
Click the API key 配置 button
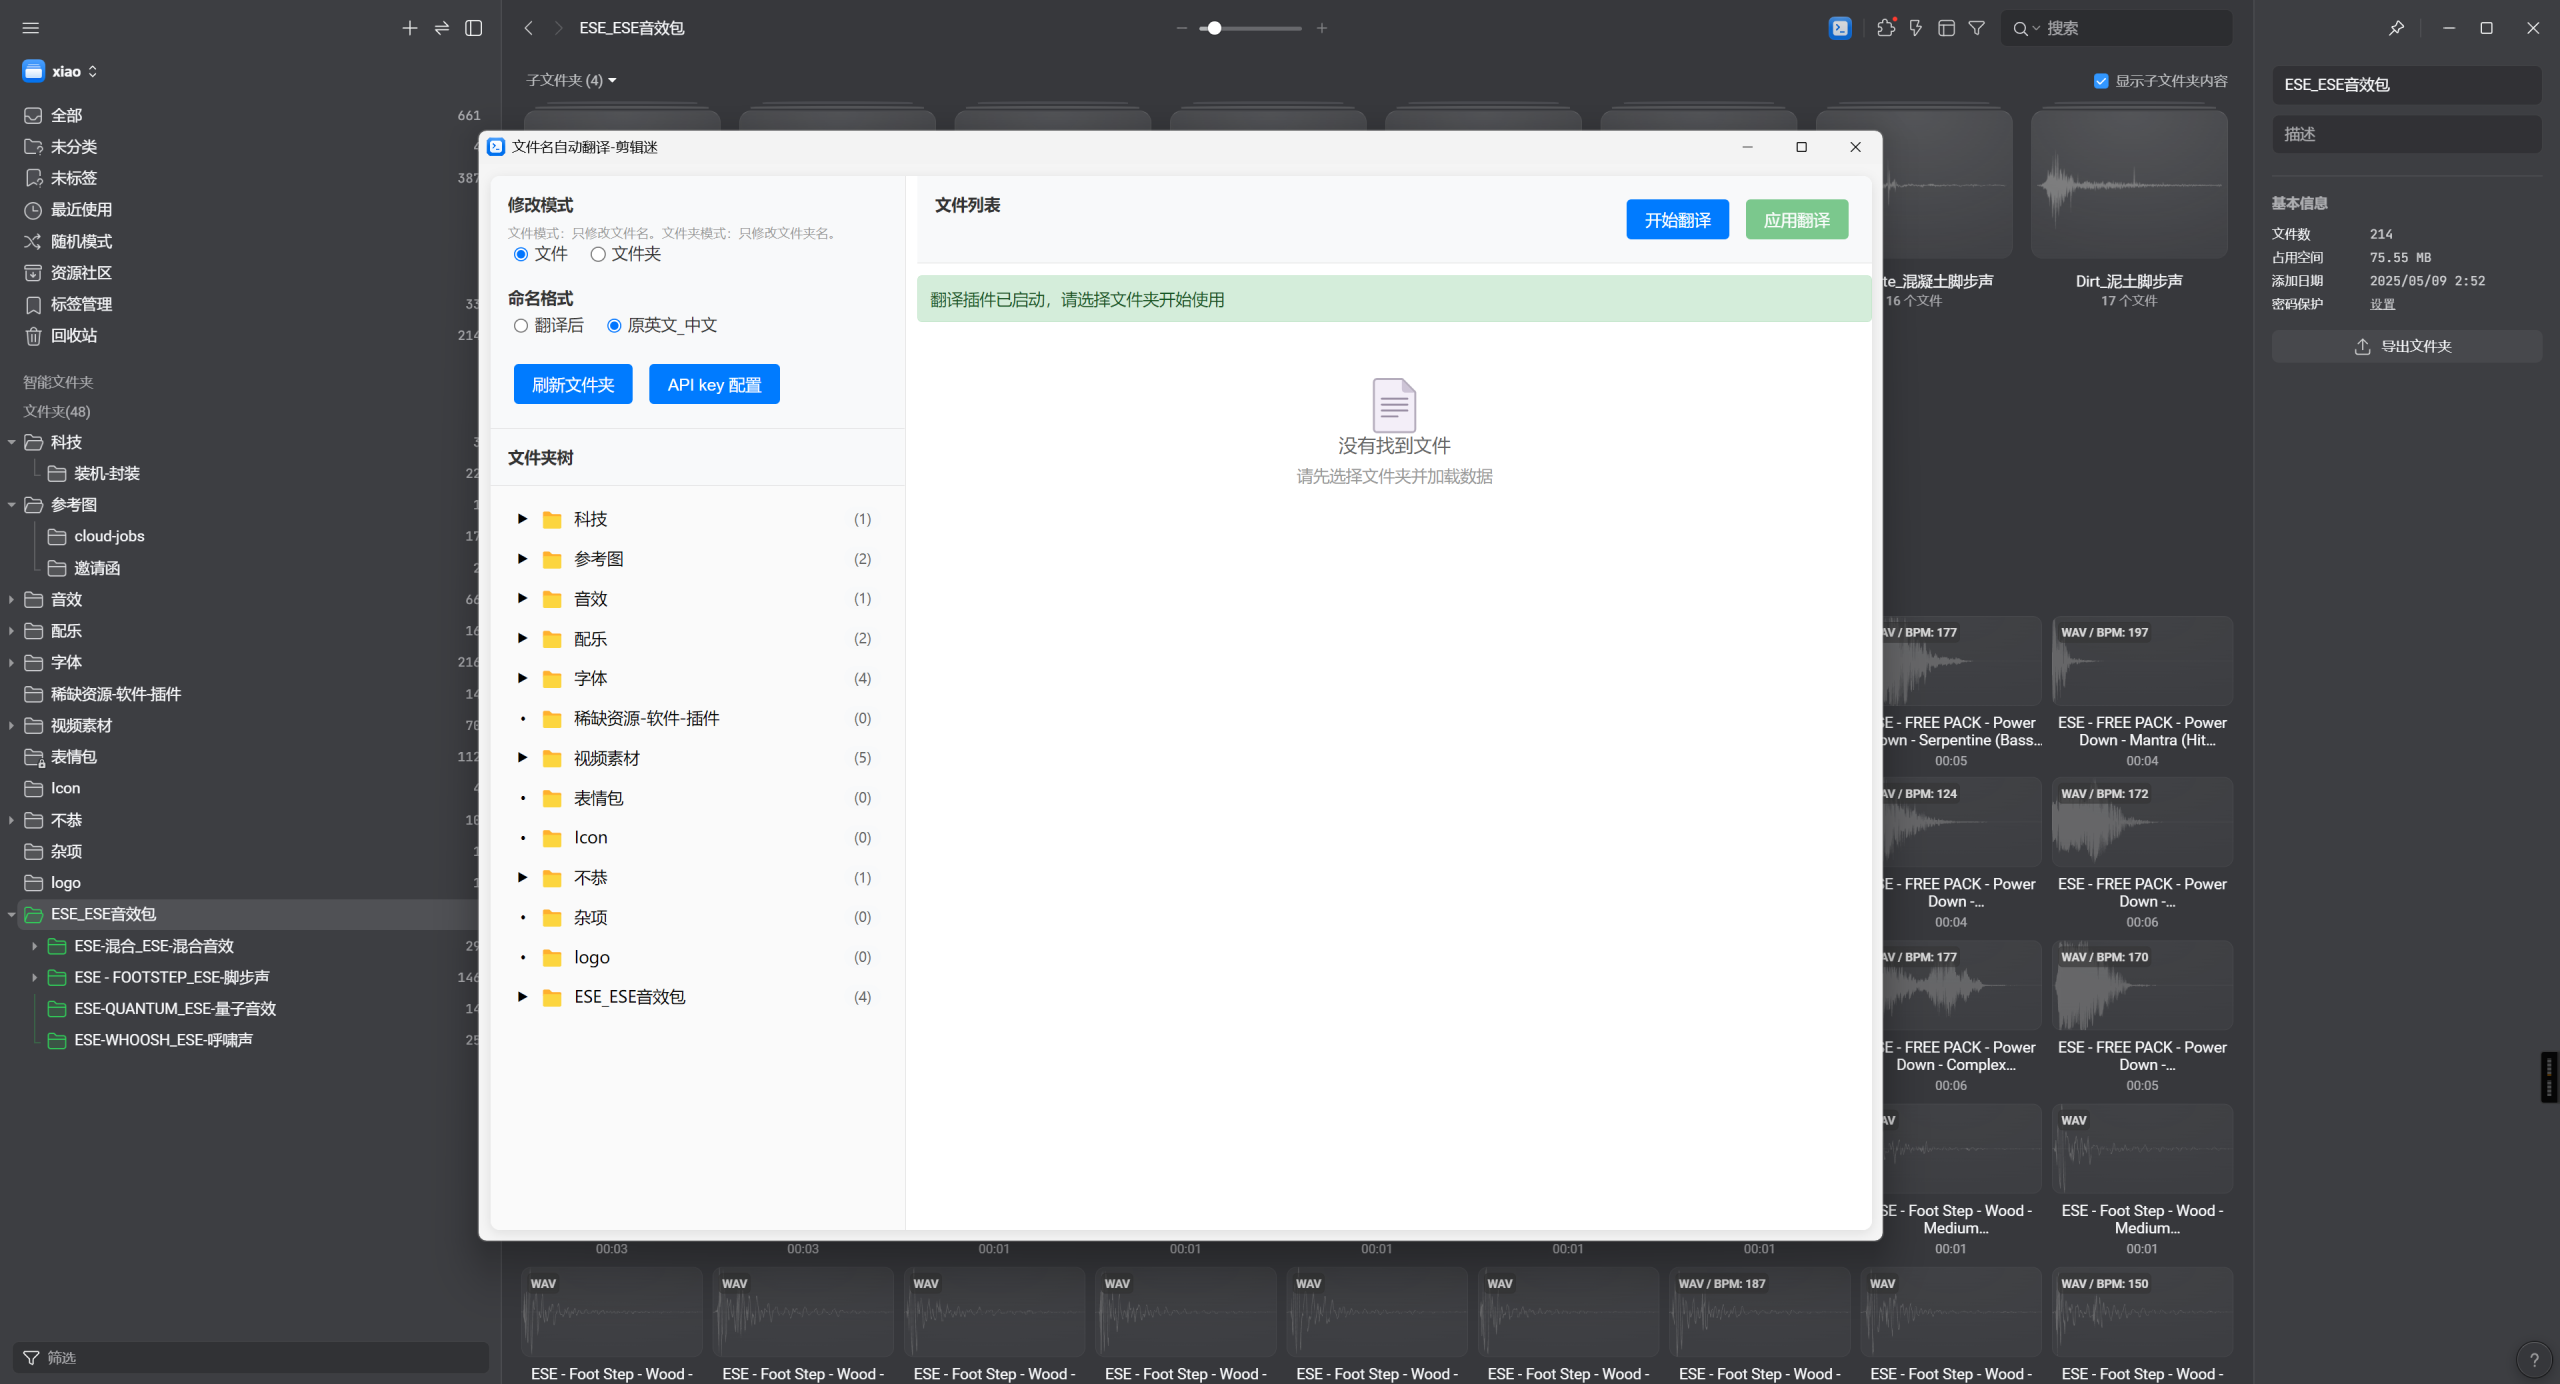coord(714,385)
